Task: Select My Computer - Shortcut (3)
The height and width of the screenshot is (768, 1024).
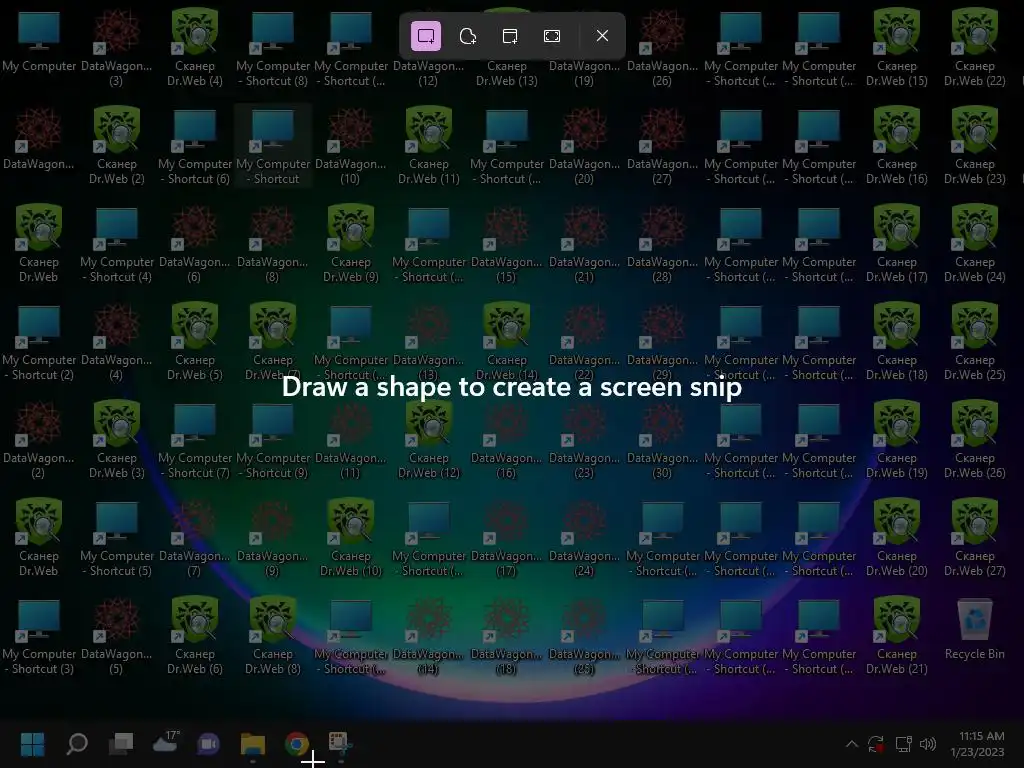Action: pyautogui.click(x=39, y=636)
